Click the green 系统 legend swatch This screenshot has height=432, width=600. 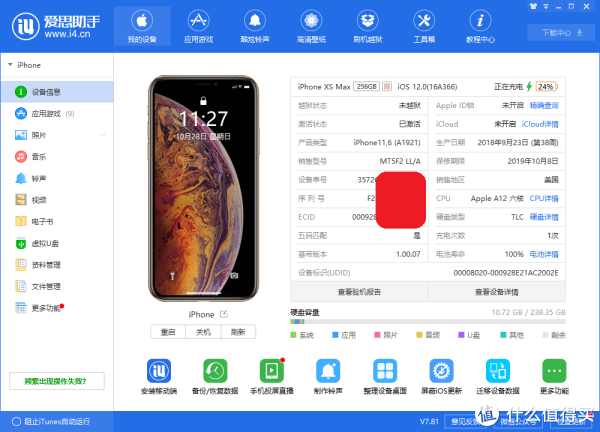293,335
